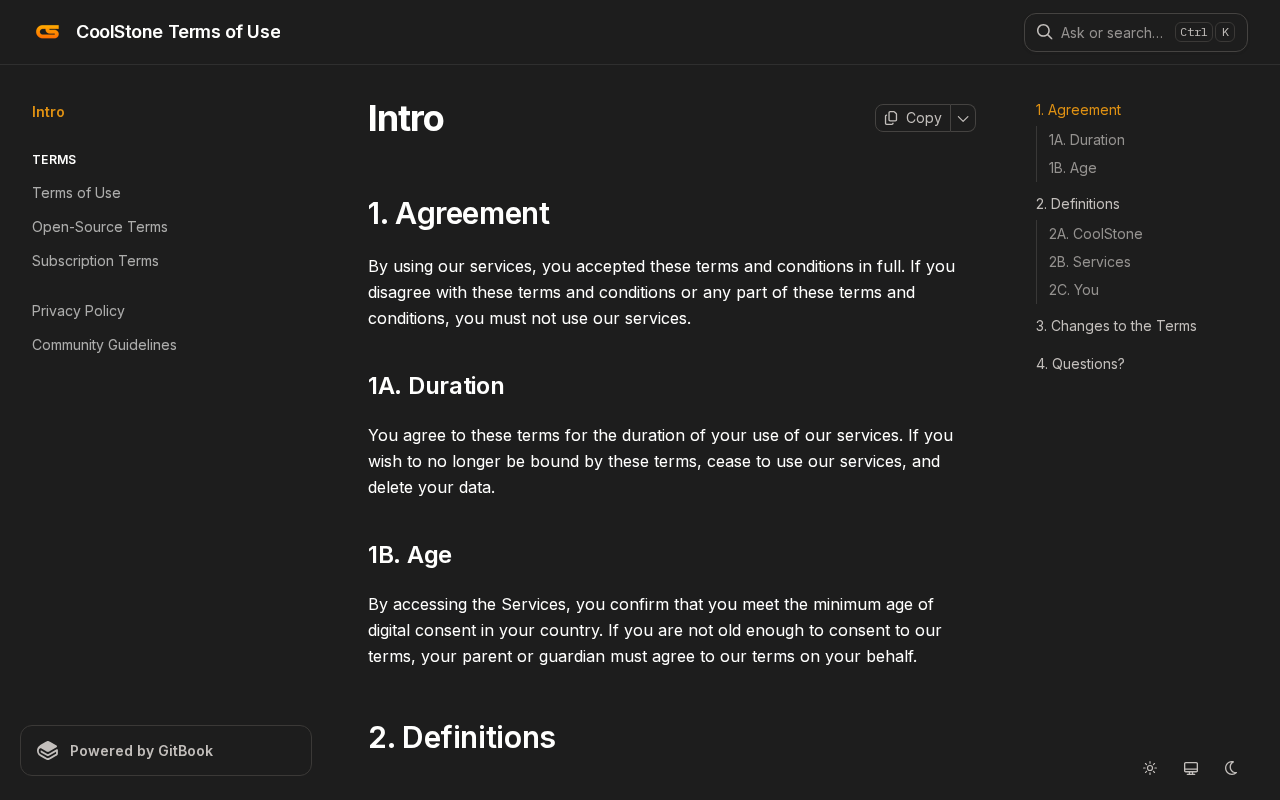1280x800 pixels.
Task: Jump to 1A. Duration outline link
Action: (x=1087, y=140)
